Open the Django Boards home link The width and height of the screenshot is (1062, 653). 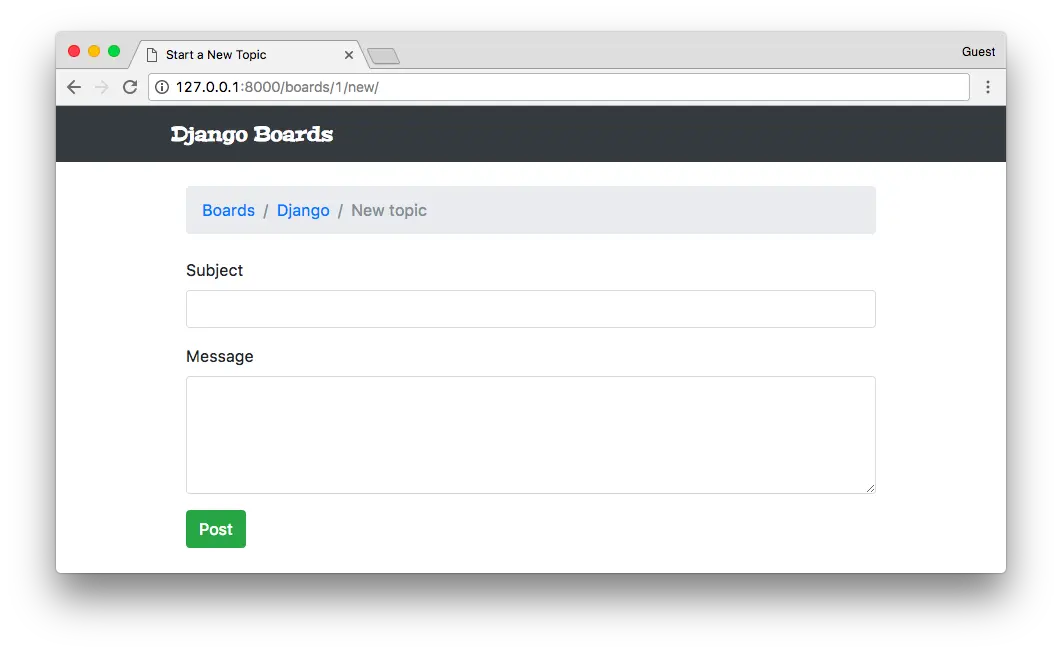coord(251,134)
